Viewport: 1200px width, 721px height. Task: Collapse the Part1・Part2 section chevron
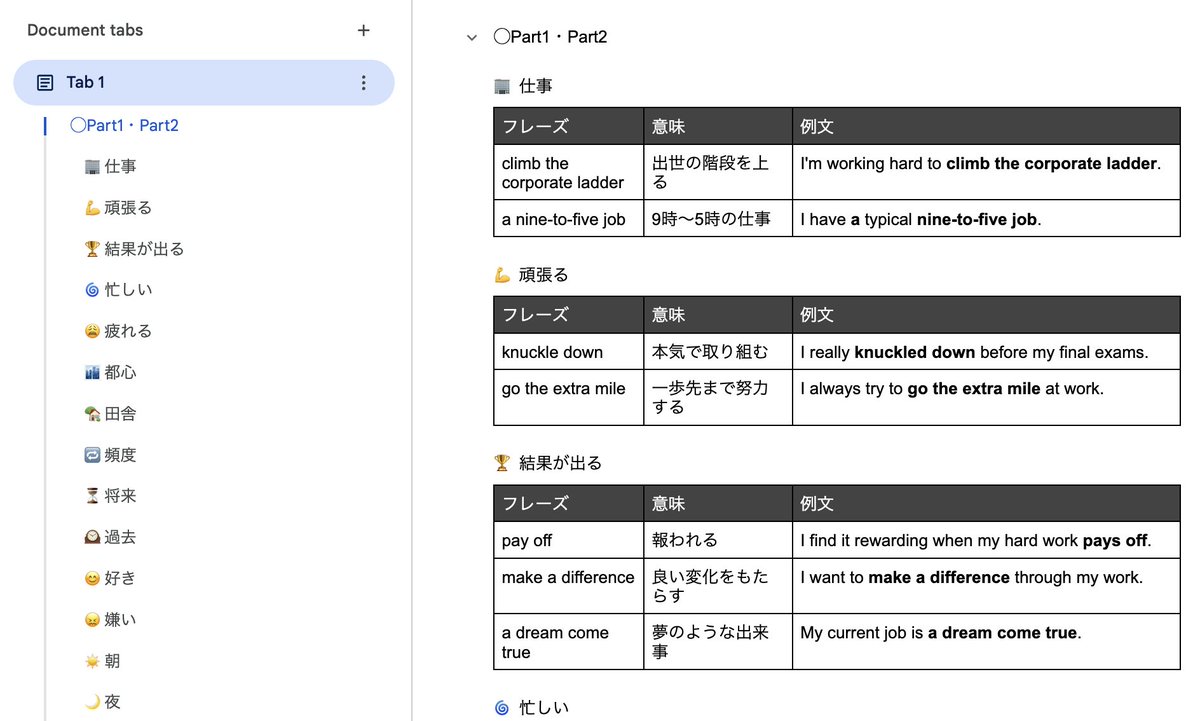tap(471, 36)
